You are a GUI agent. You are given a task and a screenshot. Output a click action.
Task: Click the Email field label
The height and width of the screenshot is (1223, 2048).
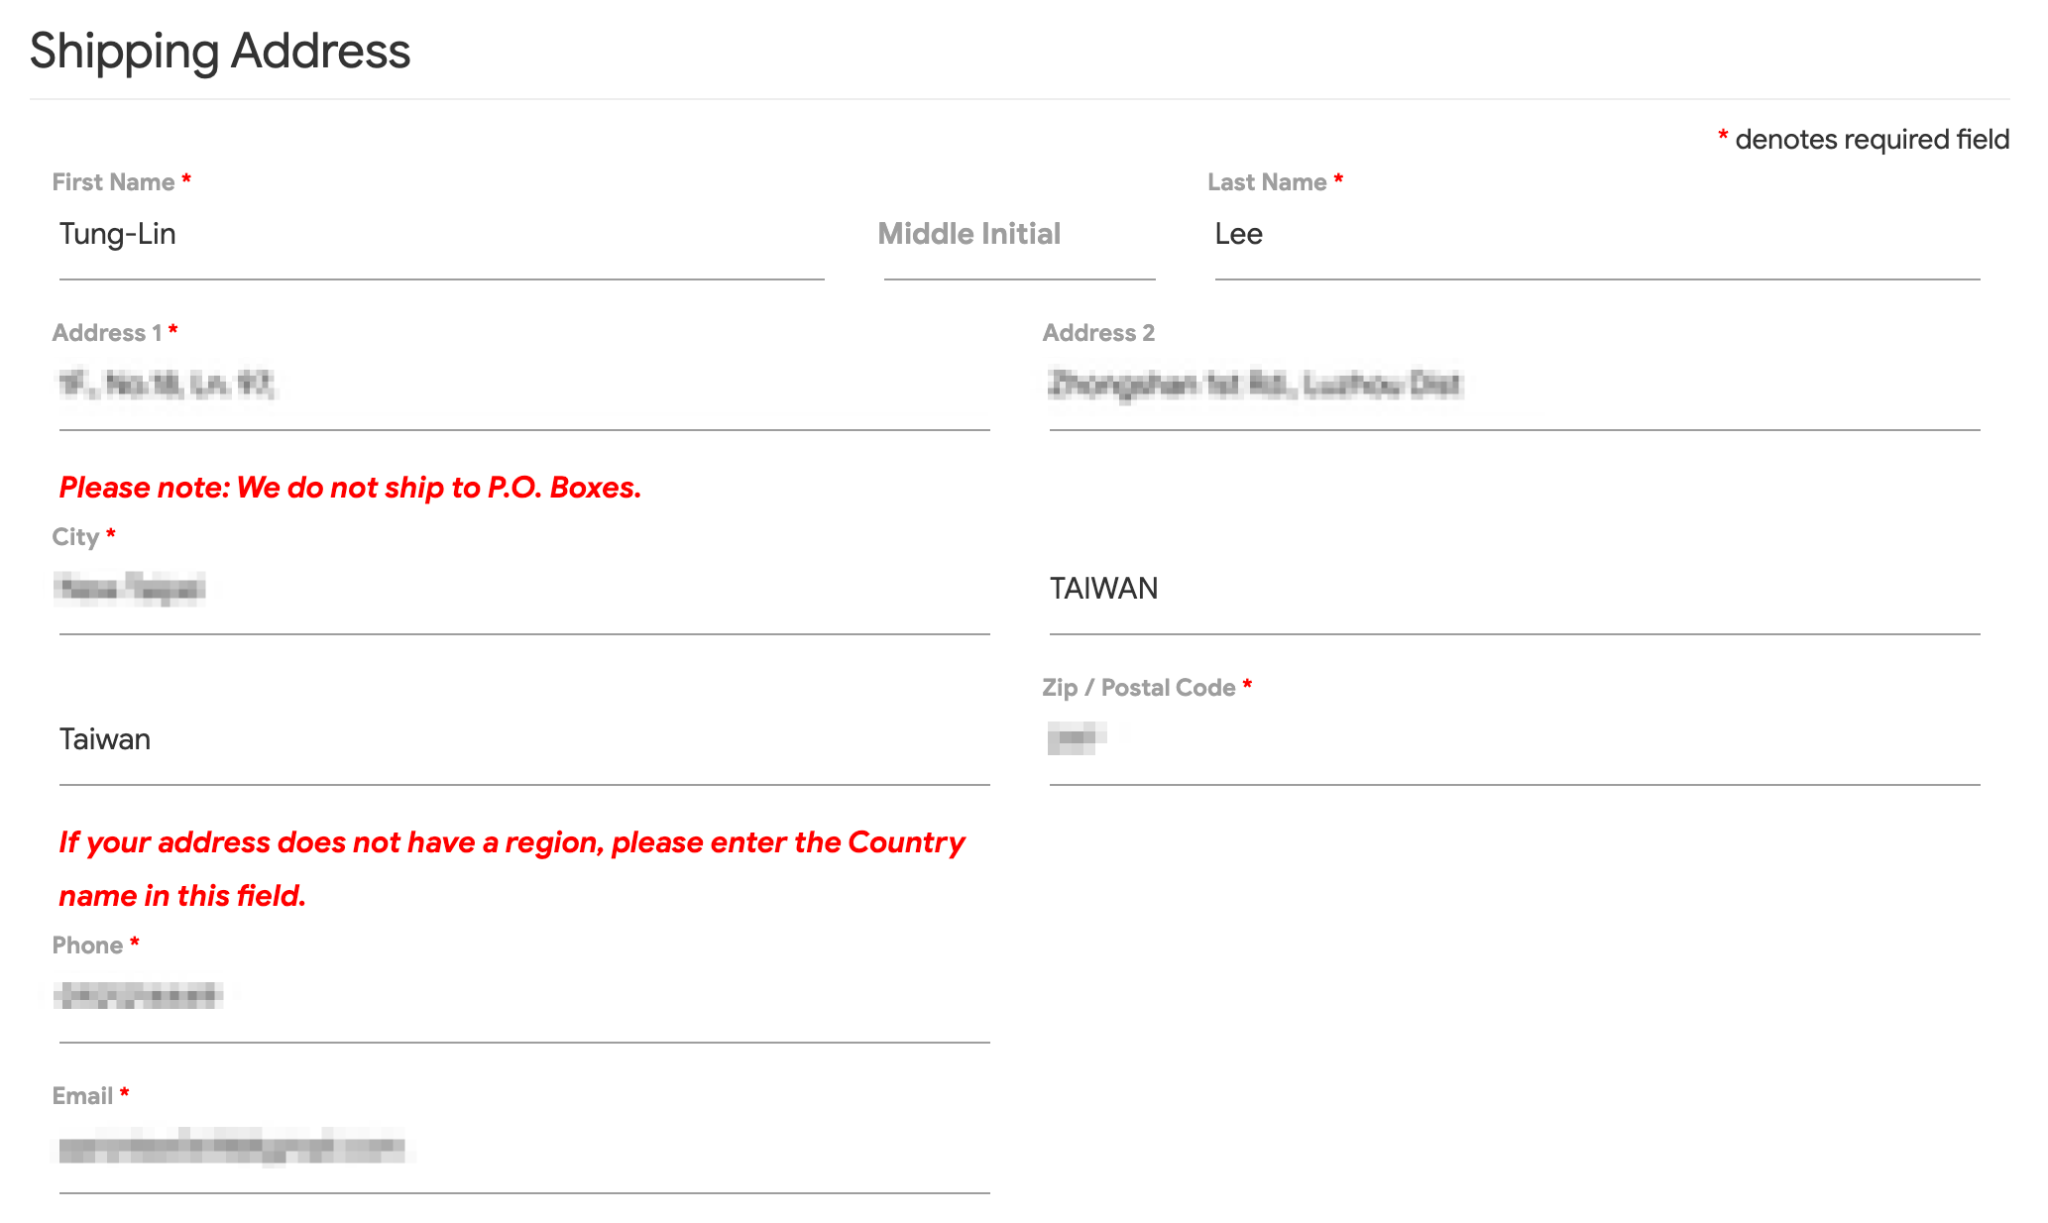(82, 1096)
